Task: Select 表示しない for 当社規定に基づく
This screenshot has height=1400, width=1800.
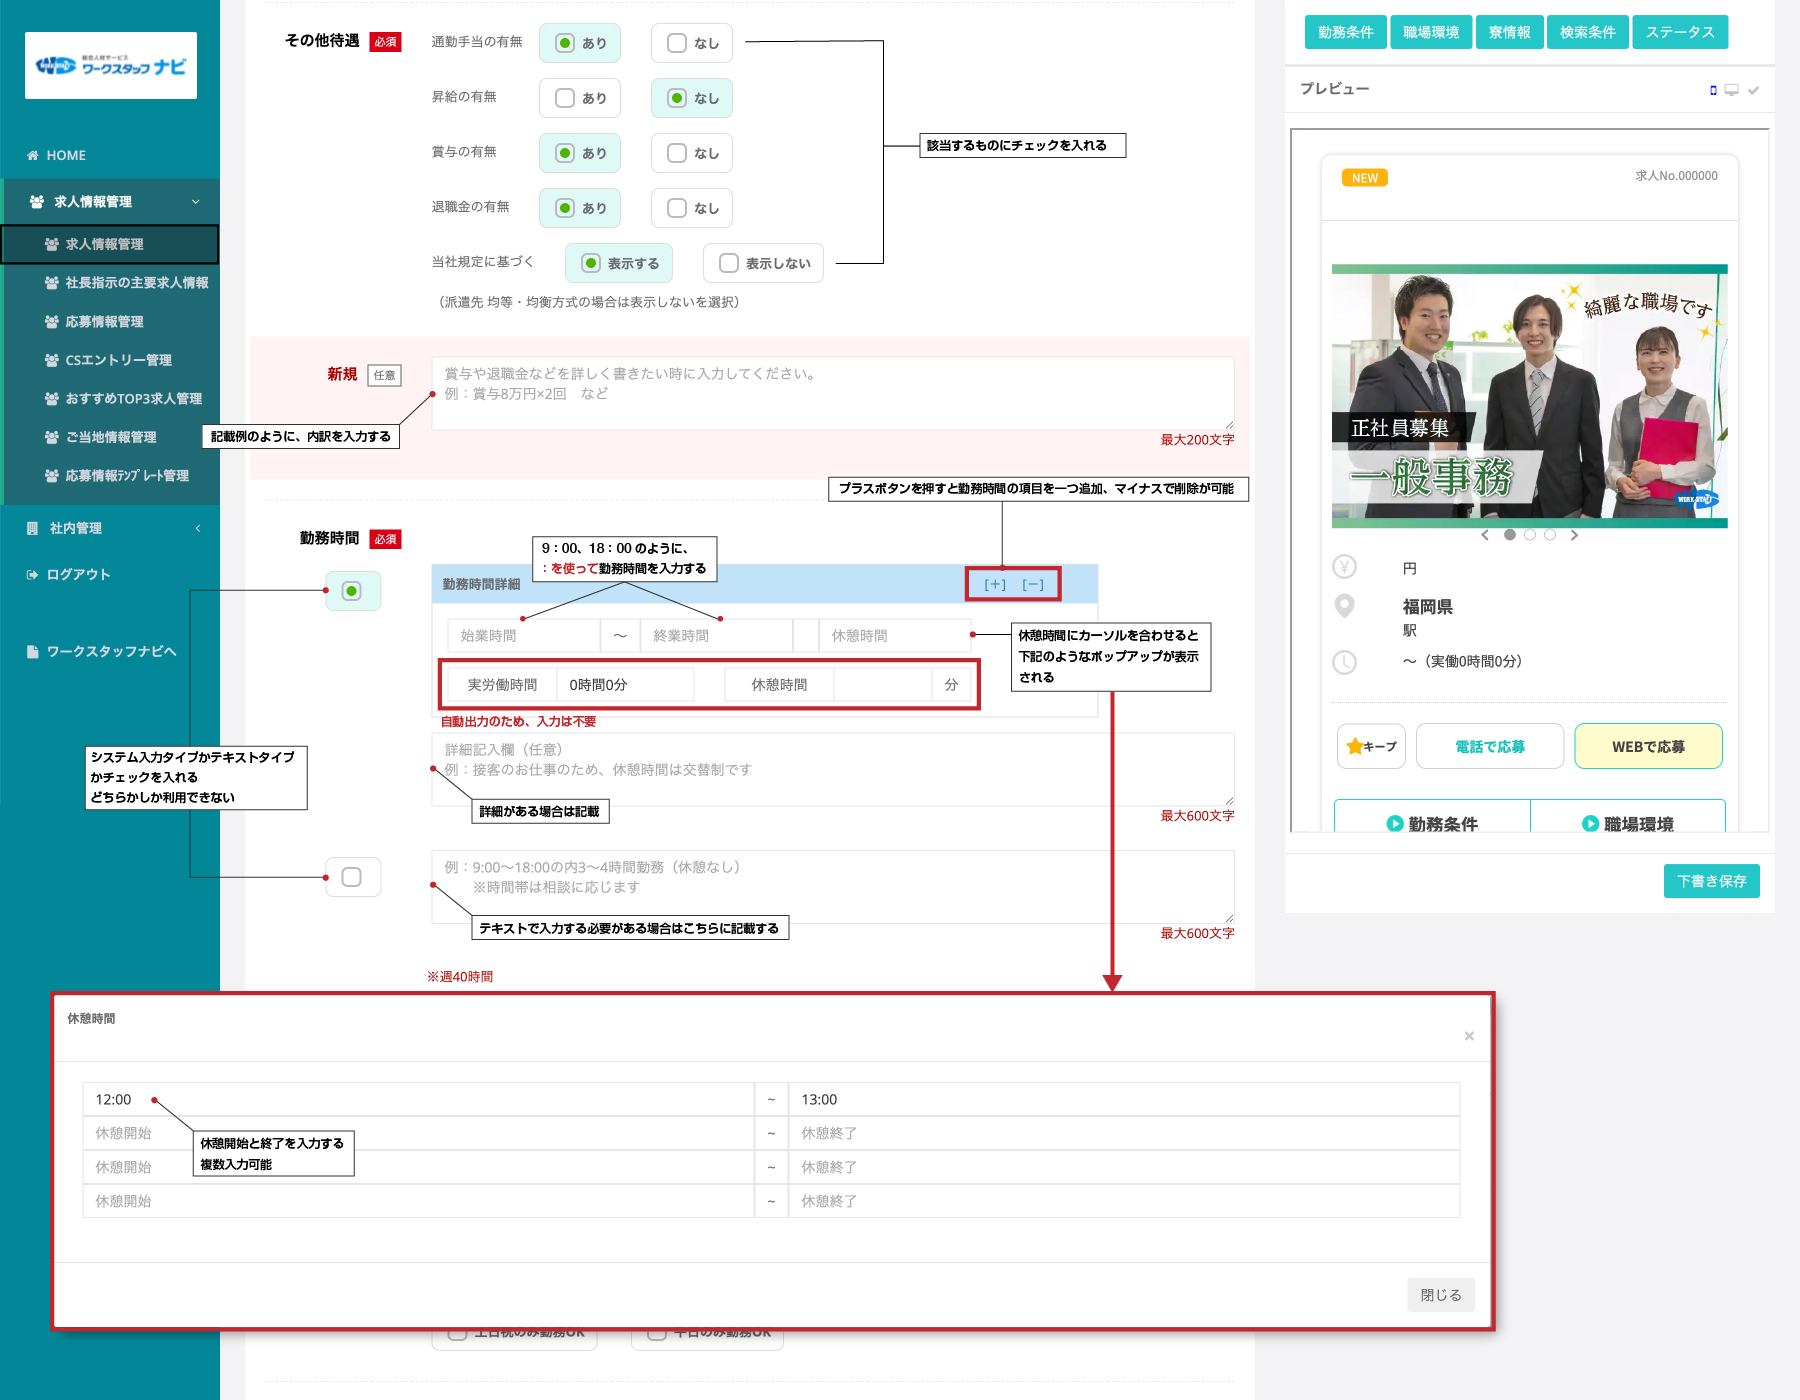Action: click(x=763, y=263)
